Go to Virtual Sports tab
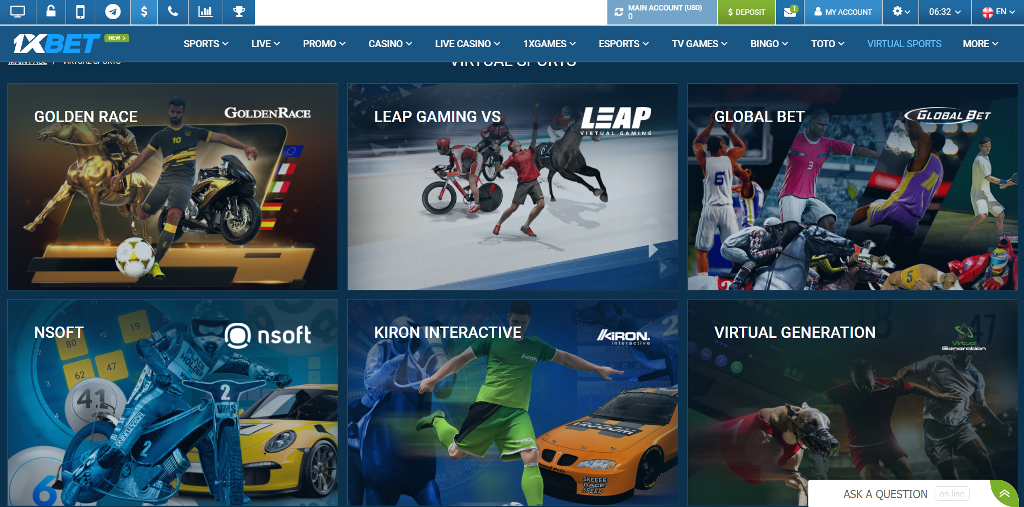The image size is (1024, 507). (x=904, y=44)
